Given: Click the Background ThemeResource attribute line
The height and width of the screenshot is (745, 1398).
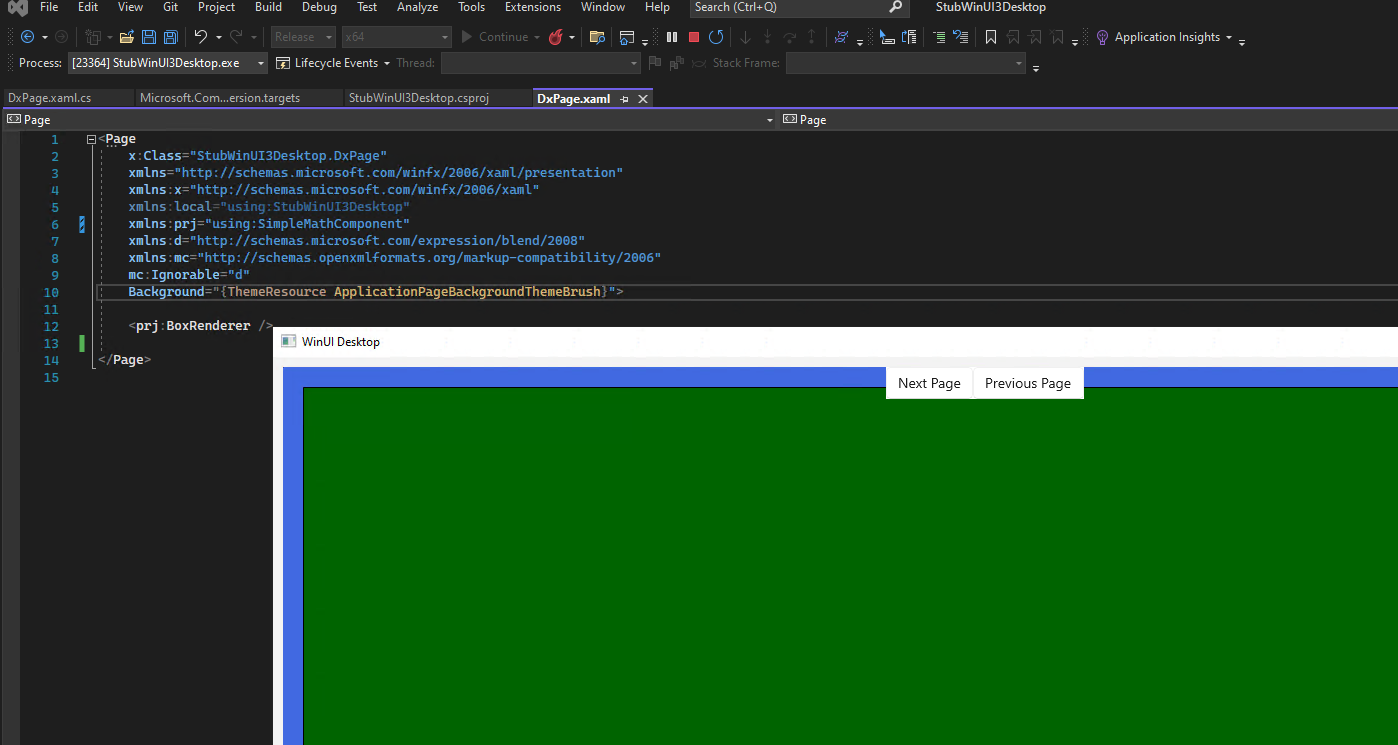Looking at the screenshot, I should [x=376, y=292].
